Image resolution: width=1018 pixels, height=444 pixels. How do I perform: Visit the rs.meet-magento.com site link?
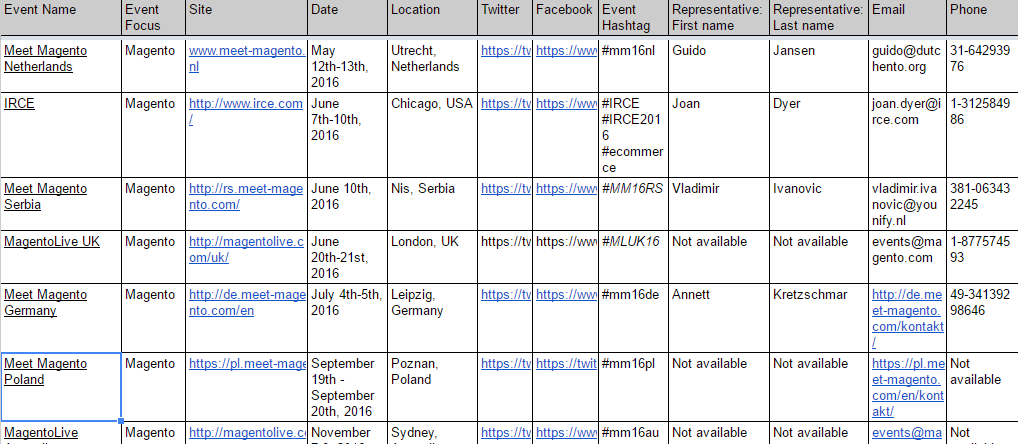click(245, 197)
